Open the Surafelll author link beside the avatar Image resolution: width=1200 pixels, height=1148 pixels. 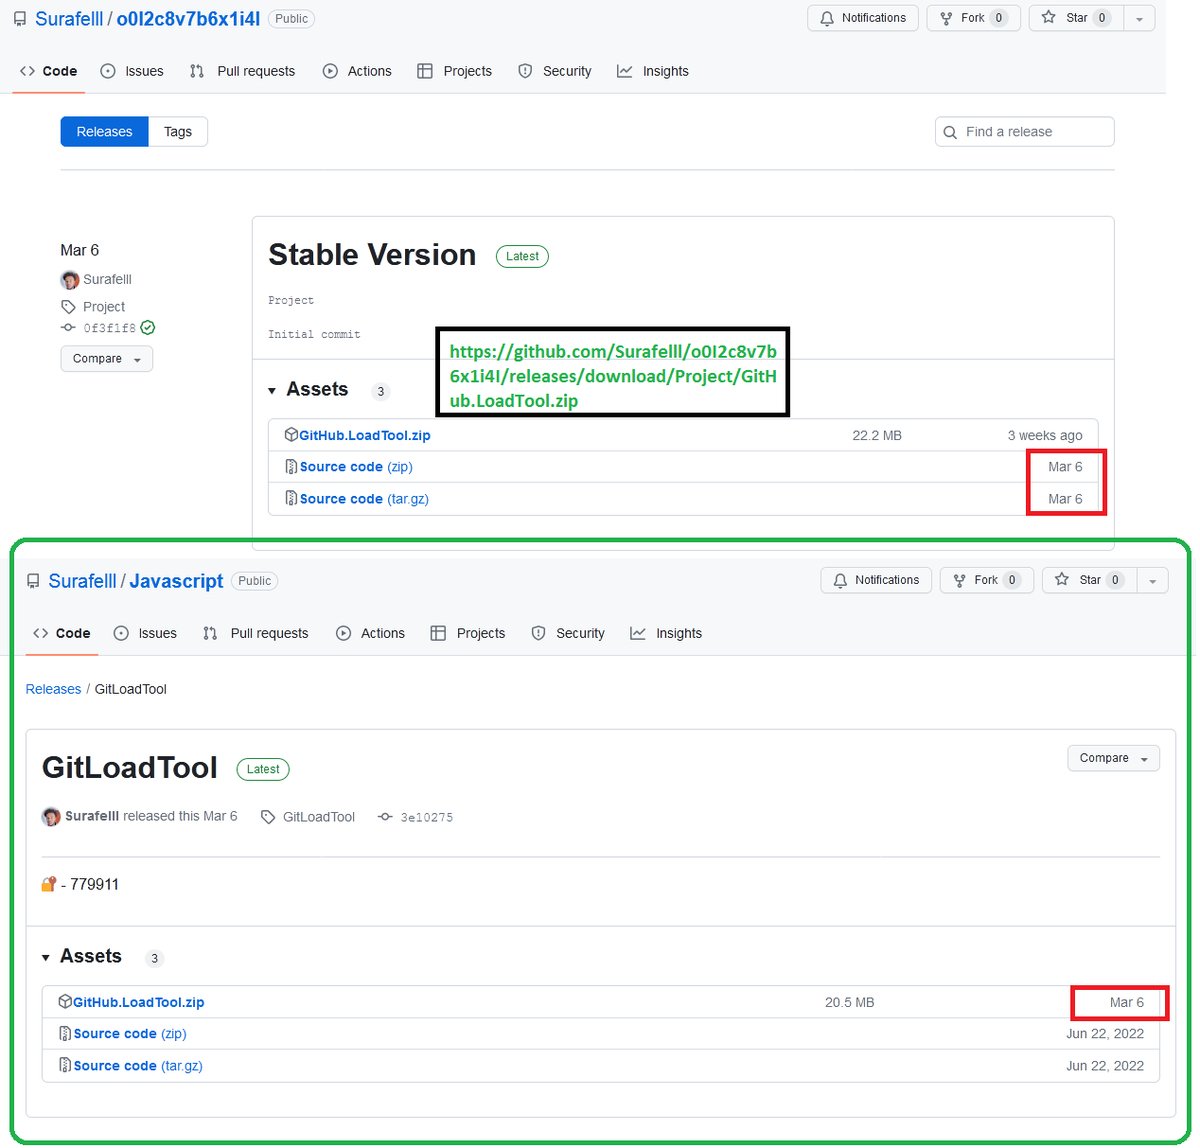point(107,279)
